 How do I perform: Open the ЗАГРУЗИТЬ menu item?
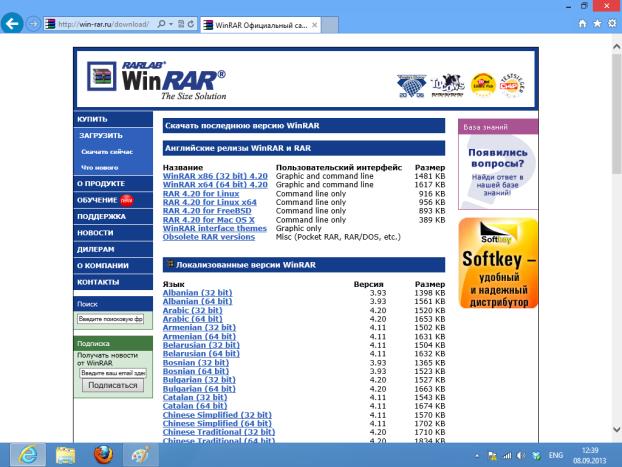(x=113, y=136)
